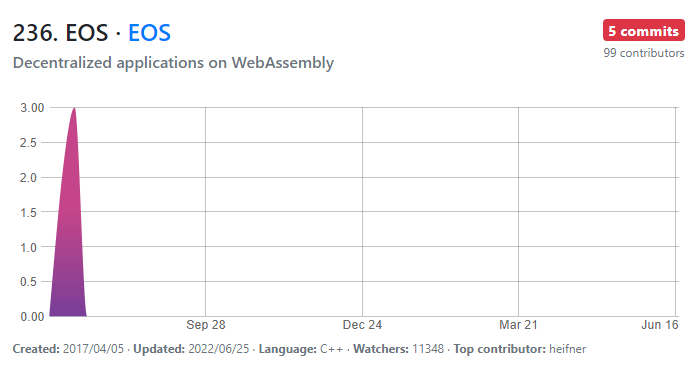Screen dimensions: 697x381
Task: Click the Decentralized applications on WebAssembly description
Action: coord(173,63)
